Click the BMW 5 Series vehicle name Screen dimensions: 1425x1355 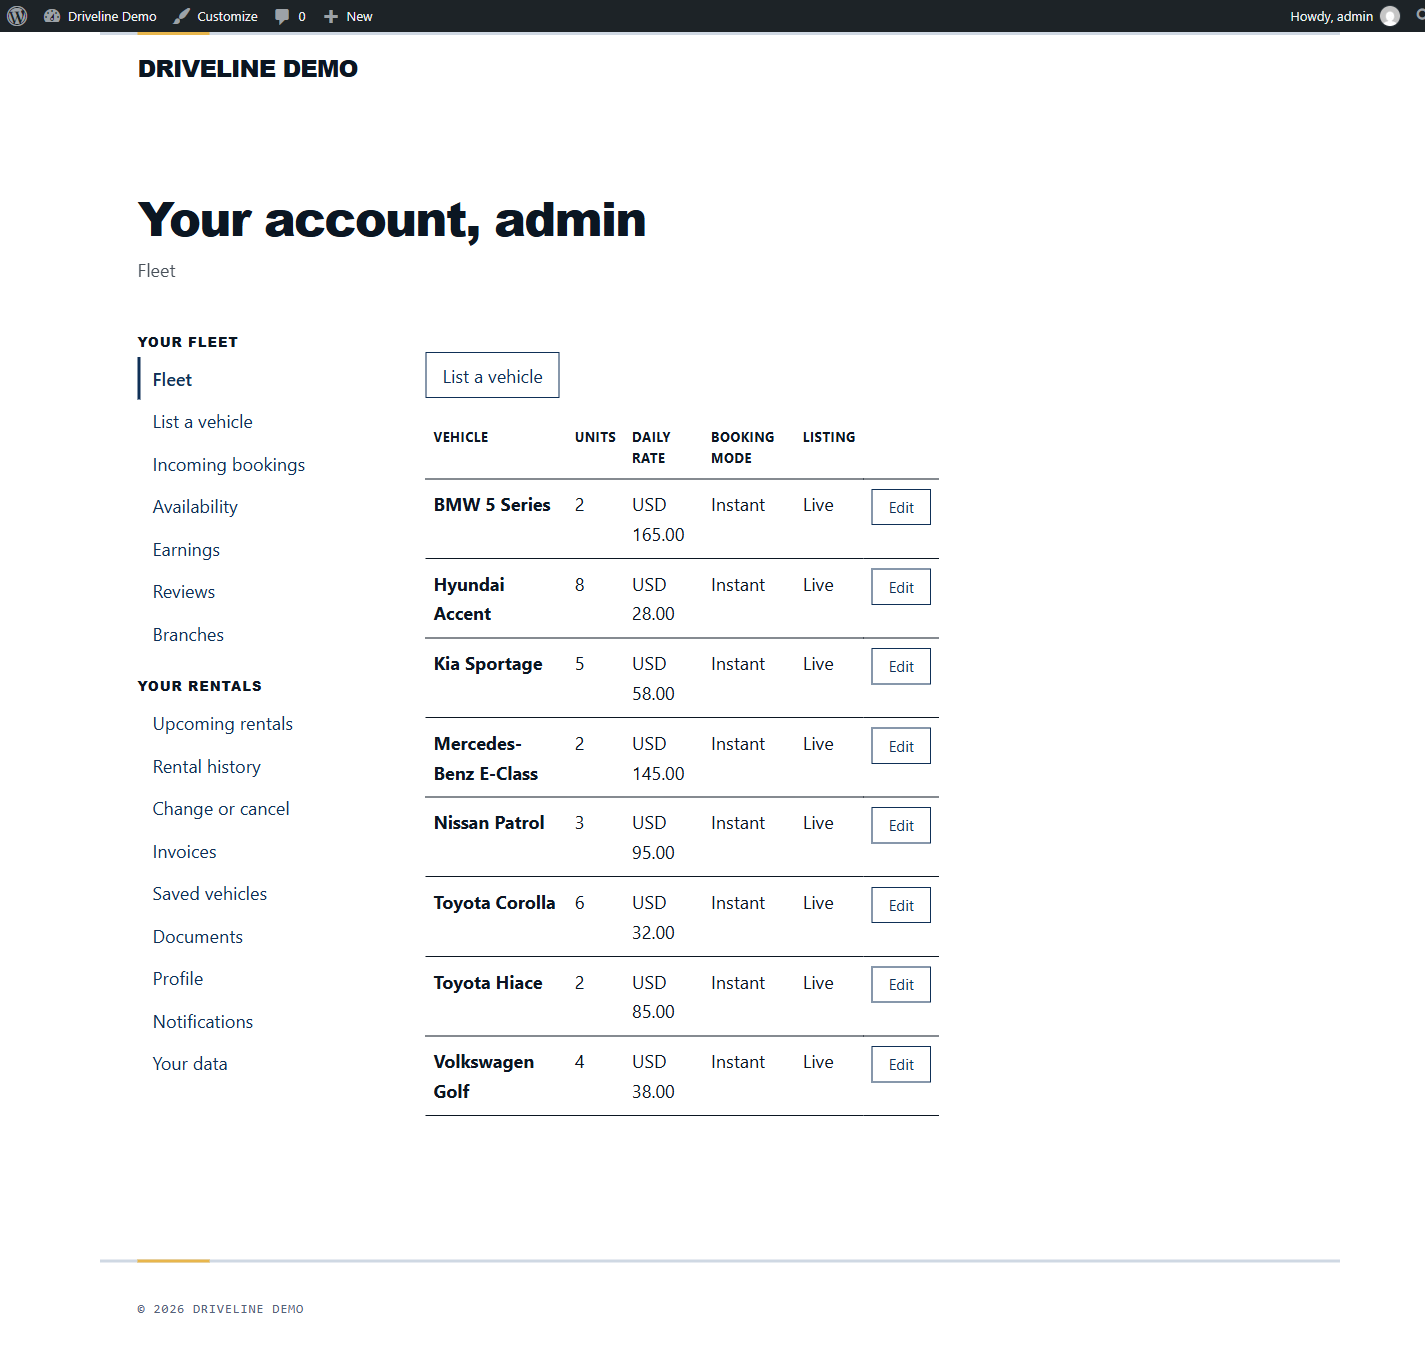click(x=492, y=505)
